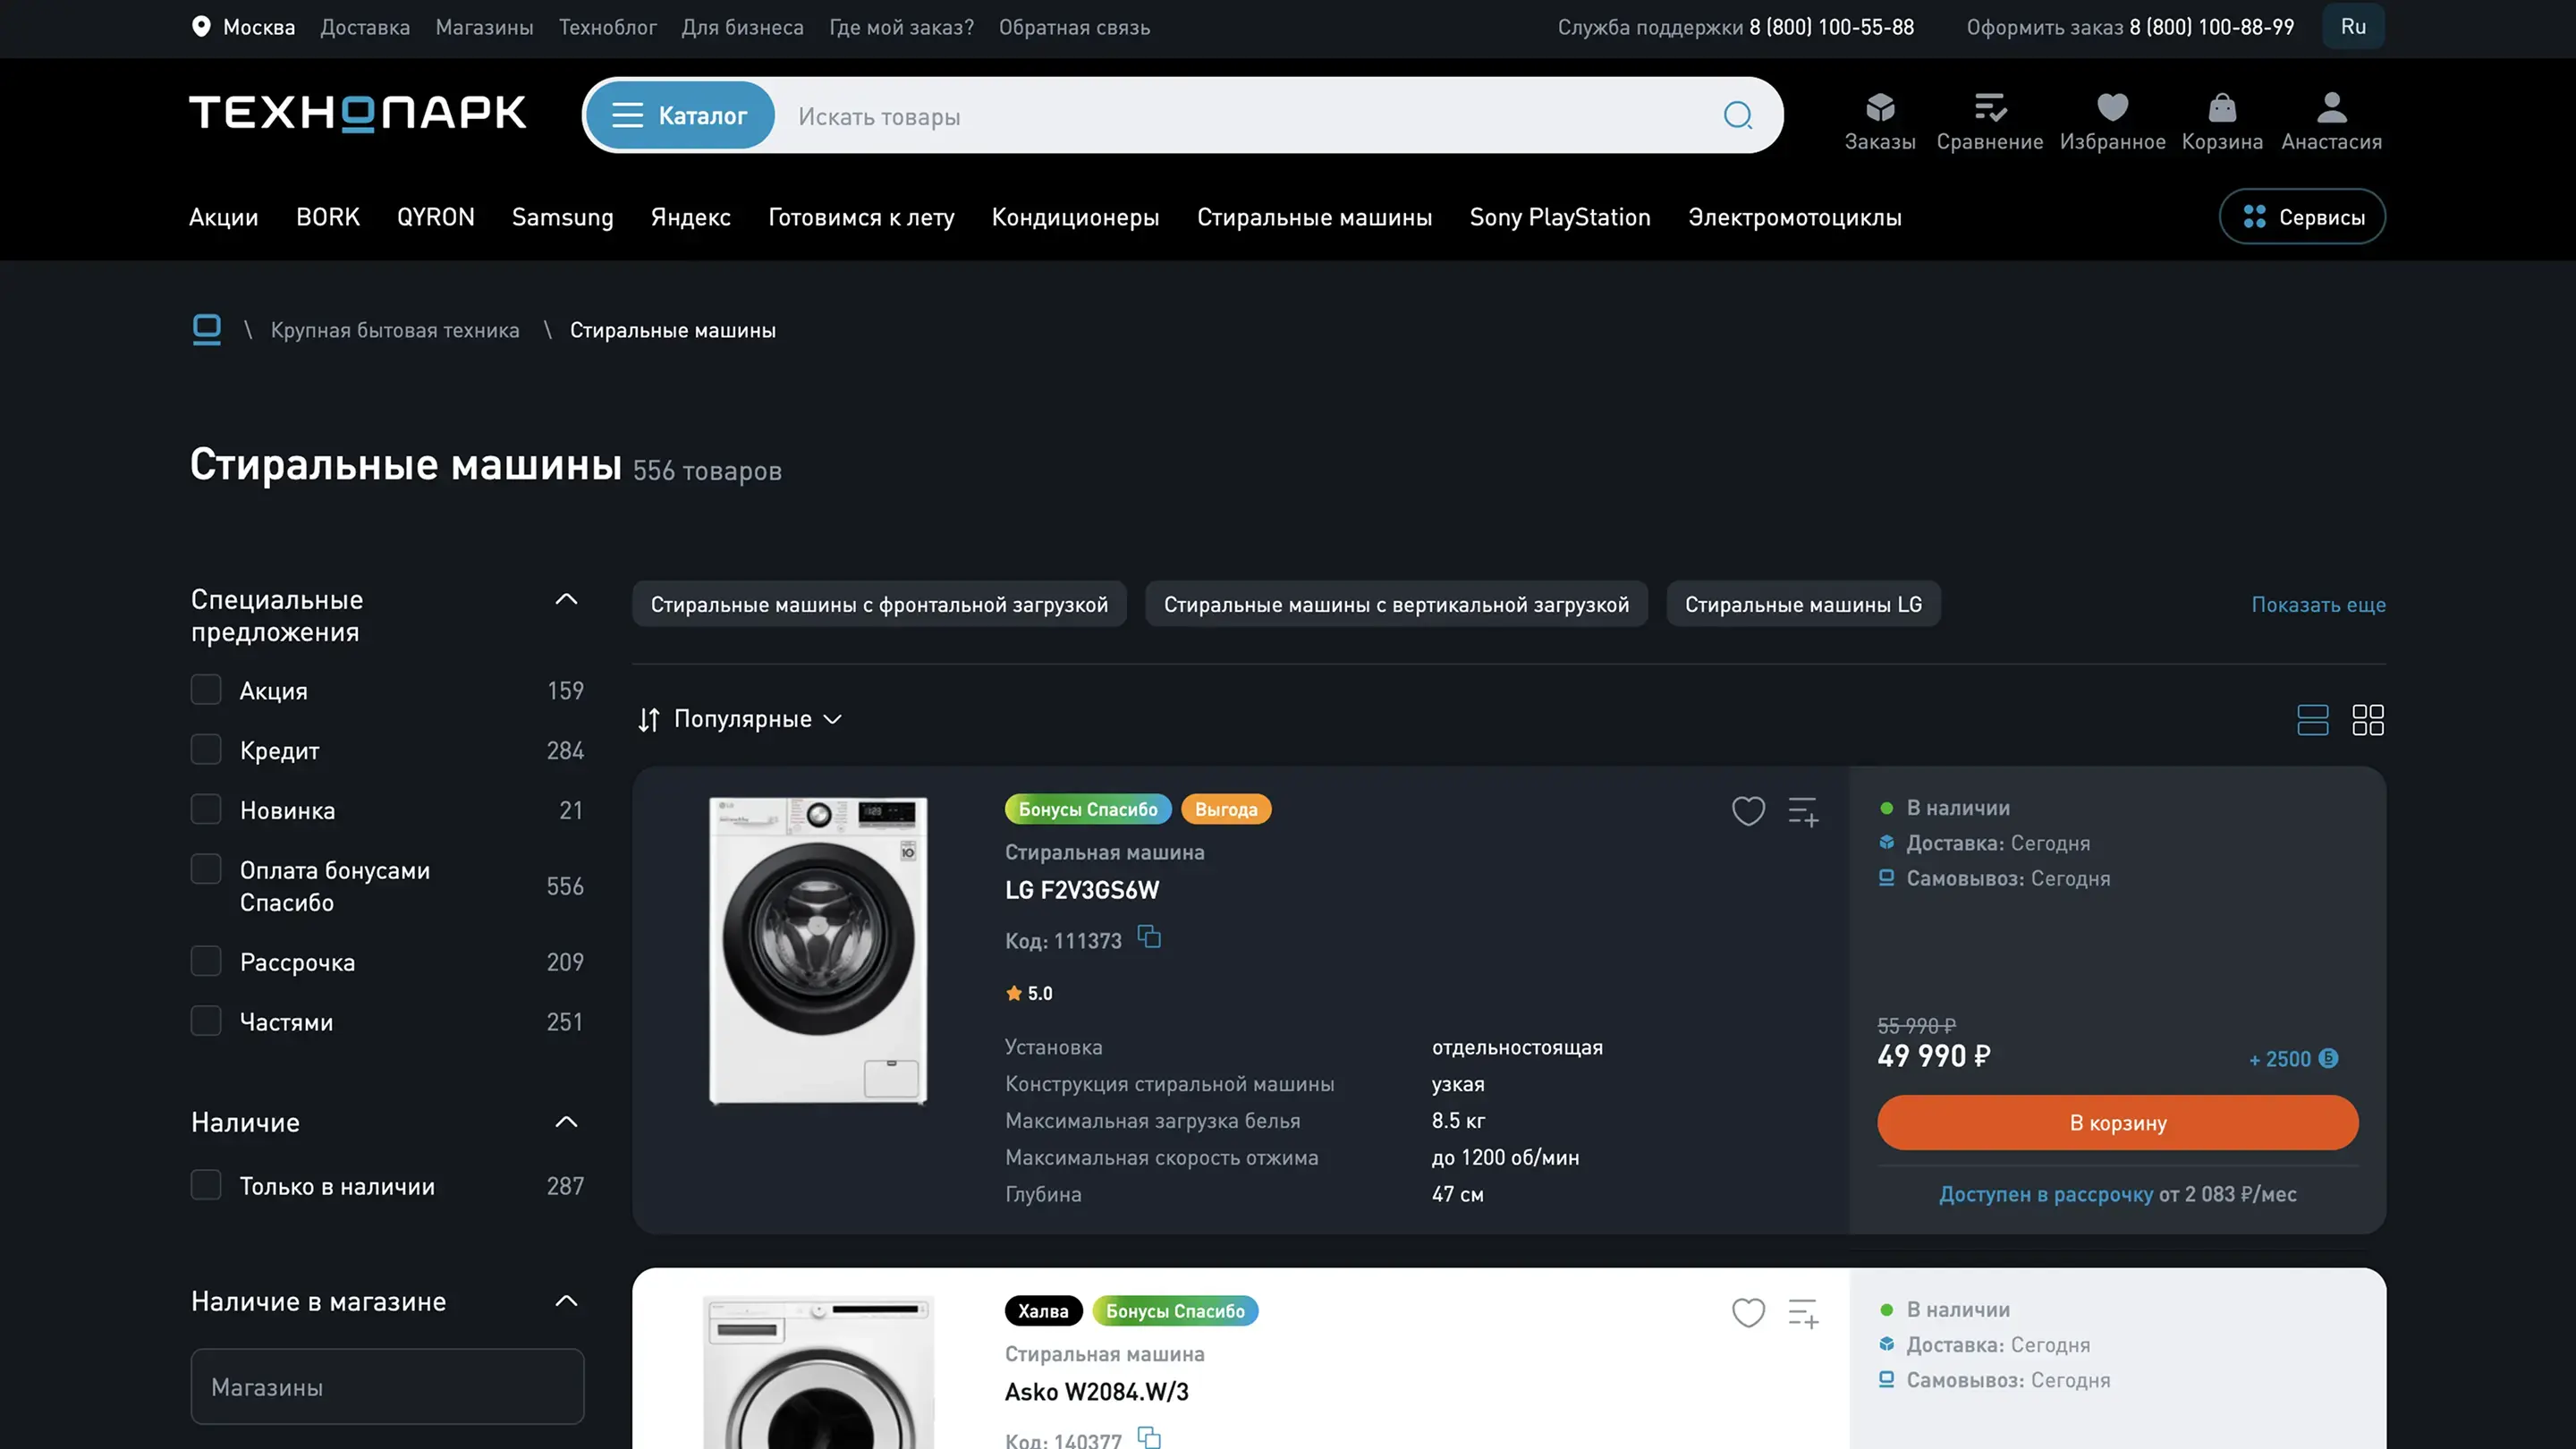
Task: Open the Корзина cart icon
Action: (x=2221, y=120)
